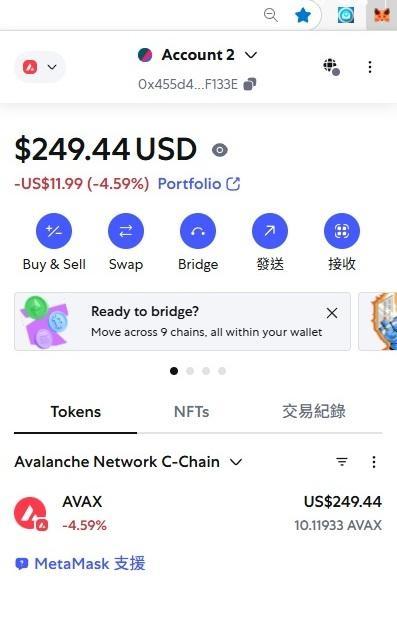Switch to the 交易紀錄 tab
This screenshot has width=397, height=629.
click(x=314, y=412)
